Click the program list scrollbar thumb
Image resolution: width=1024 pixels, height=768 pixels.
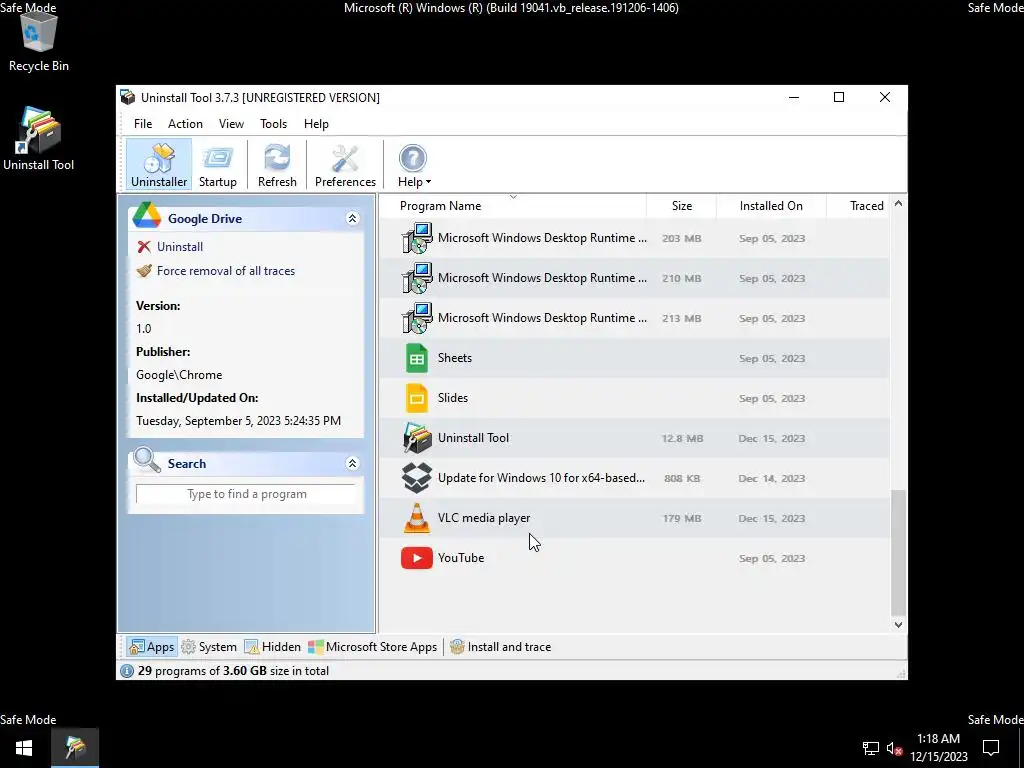899,552
